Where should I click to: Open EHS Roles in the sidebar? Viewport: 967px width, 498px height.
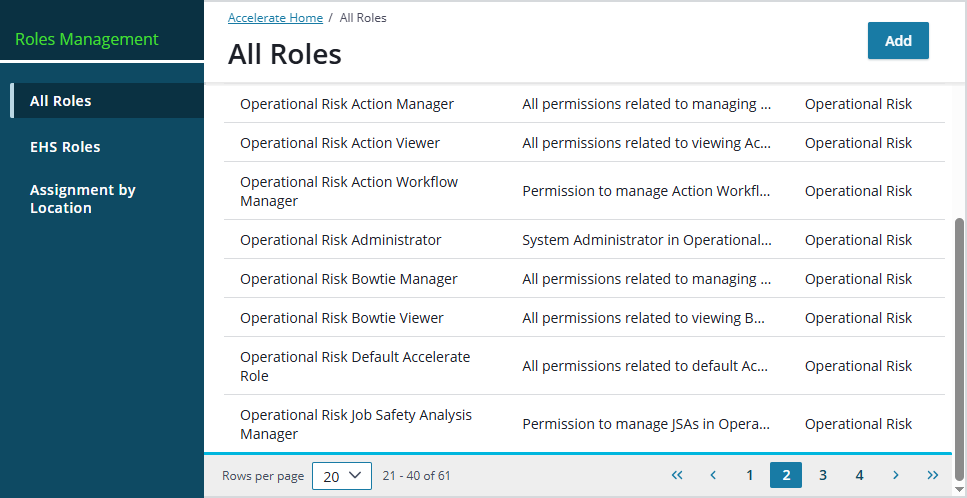(65, 147)
